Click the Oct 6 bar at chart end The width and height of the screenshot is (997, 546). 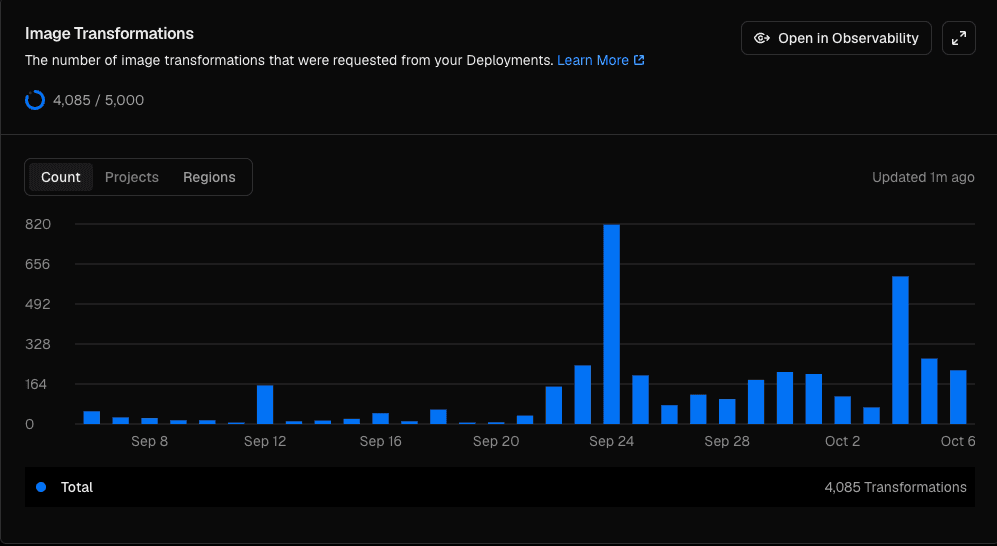(958, 397)
